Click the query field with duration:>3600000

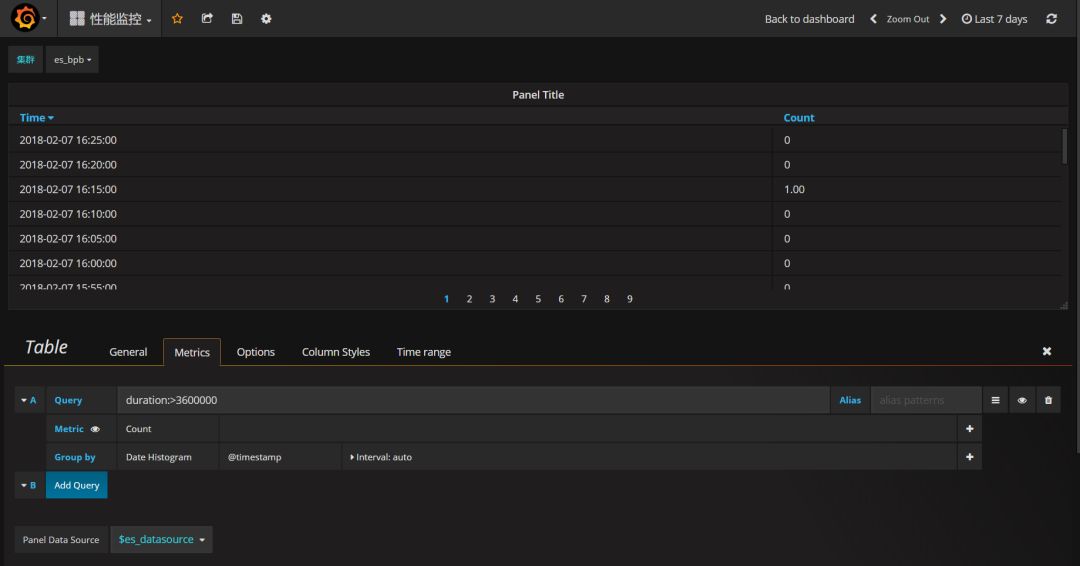coord(473,400)
